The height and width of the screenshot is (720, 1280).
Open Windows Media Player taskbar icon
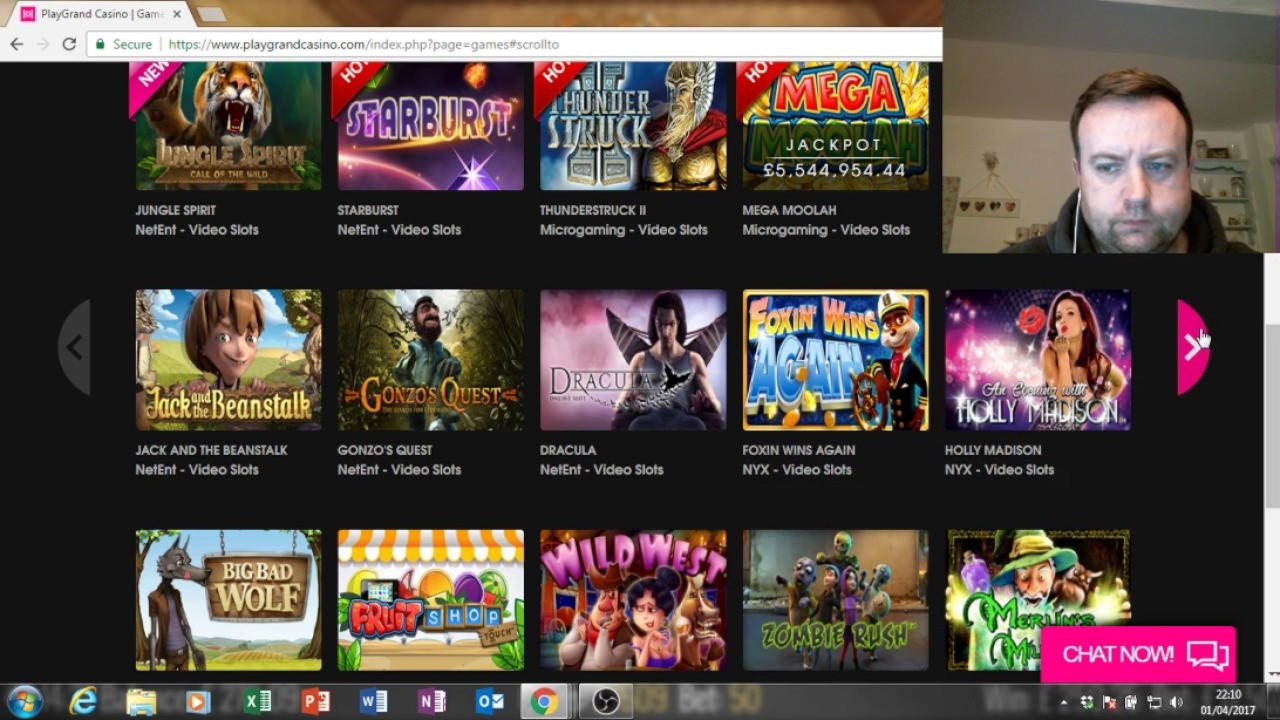click(198, 702)
